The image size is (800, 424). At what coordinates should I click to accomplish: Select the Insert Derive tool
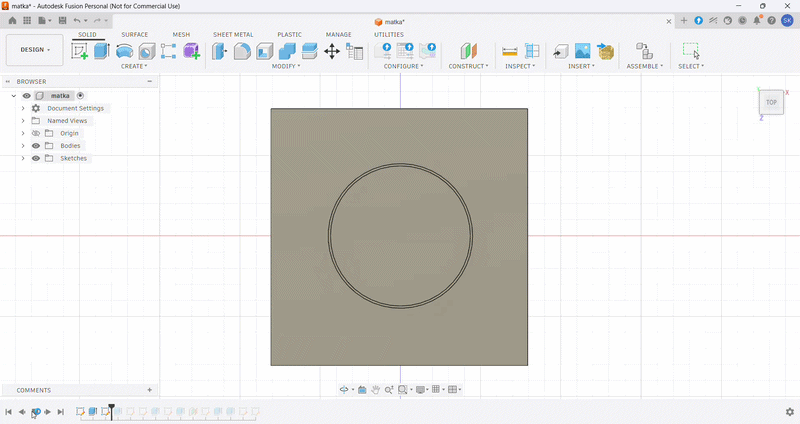click(x=560, y=51)
